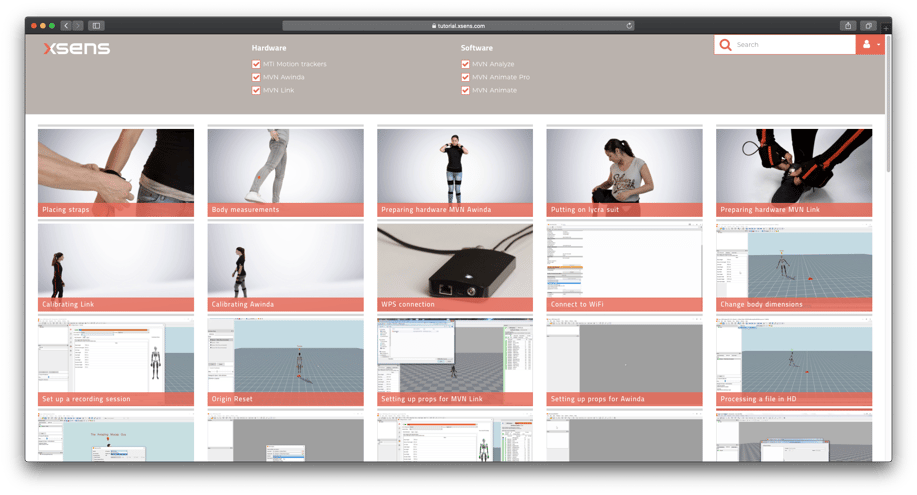
Task: Toggle MVN Animate Pro checkbox
Action: pos(466,77)
